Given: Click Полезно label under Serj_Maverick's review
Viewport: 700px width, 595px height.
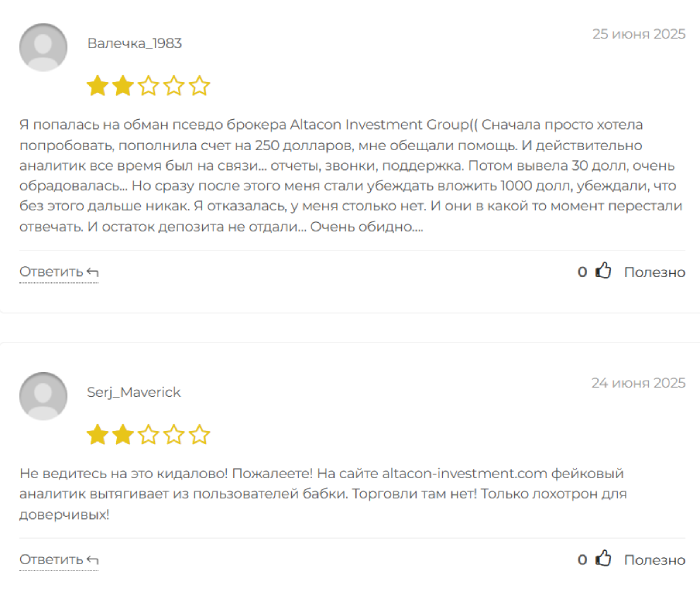Looking at the screenshot, I should 654,560.
